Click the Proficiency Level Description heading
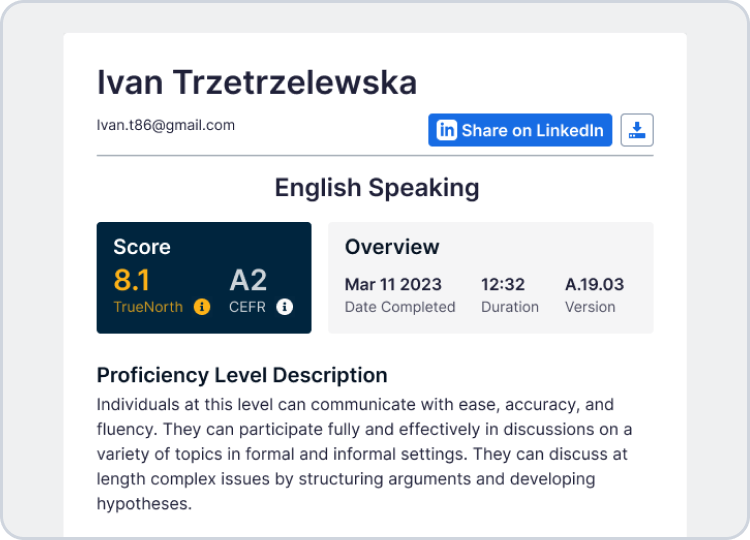This screenshot has height=540, width=750. click(242, 375)
